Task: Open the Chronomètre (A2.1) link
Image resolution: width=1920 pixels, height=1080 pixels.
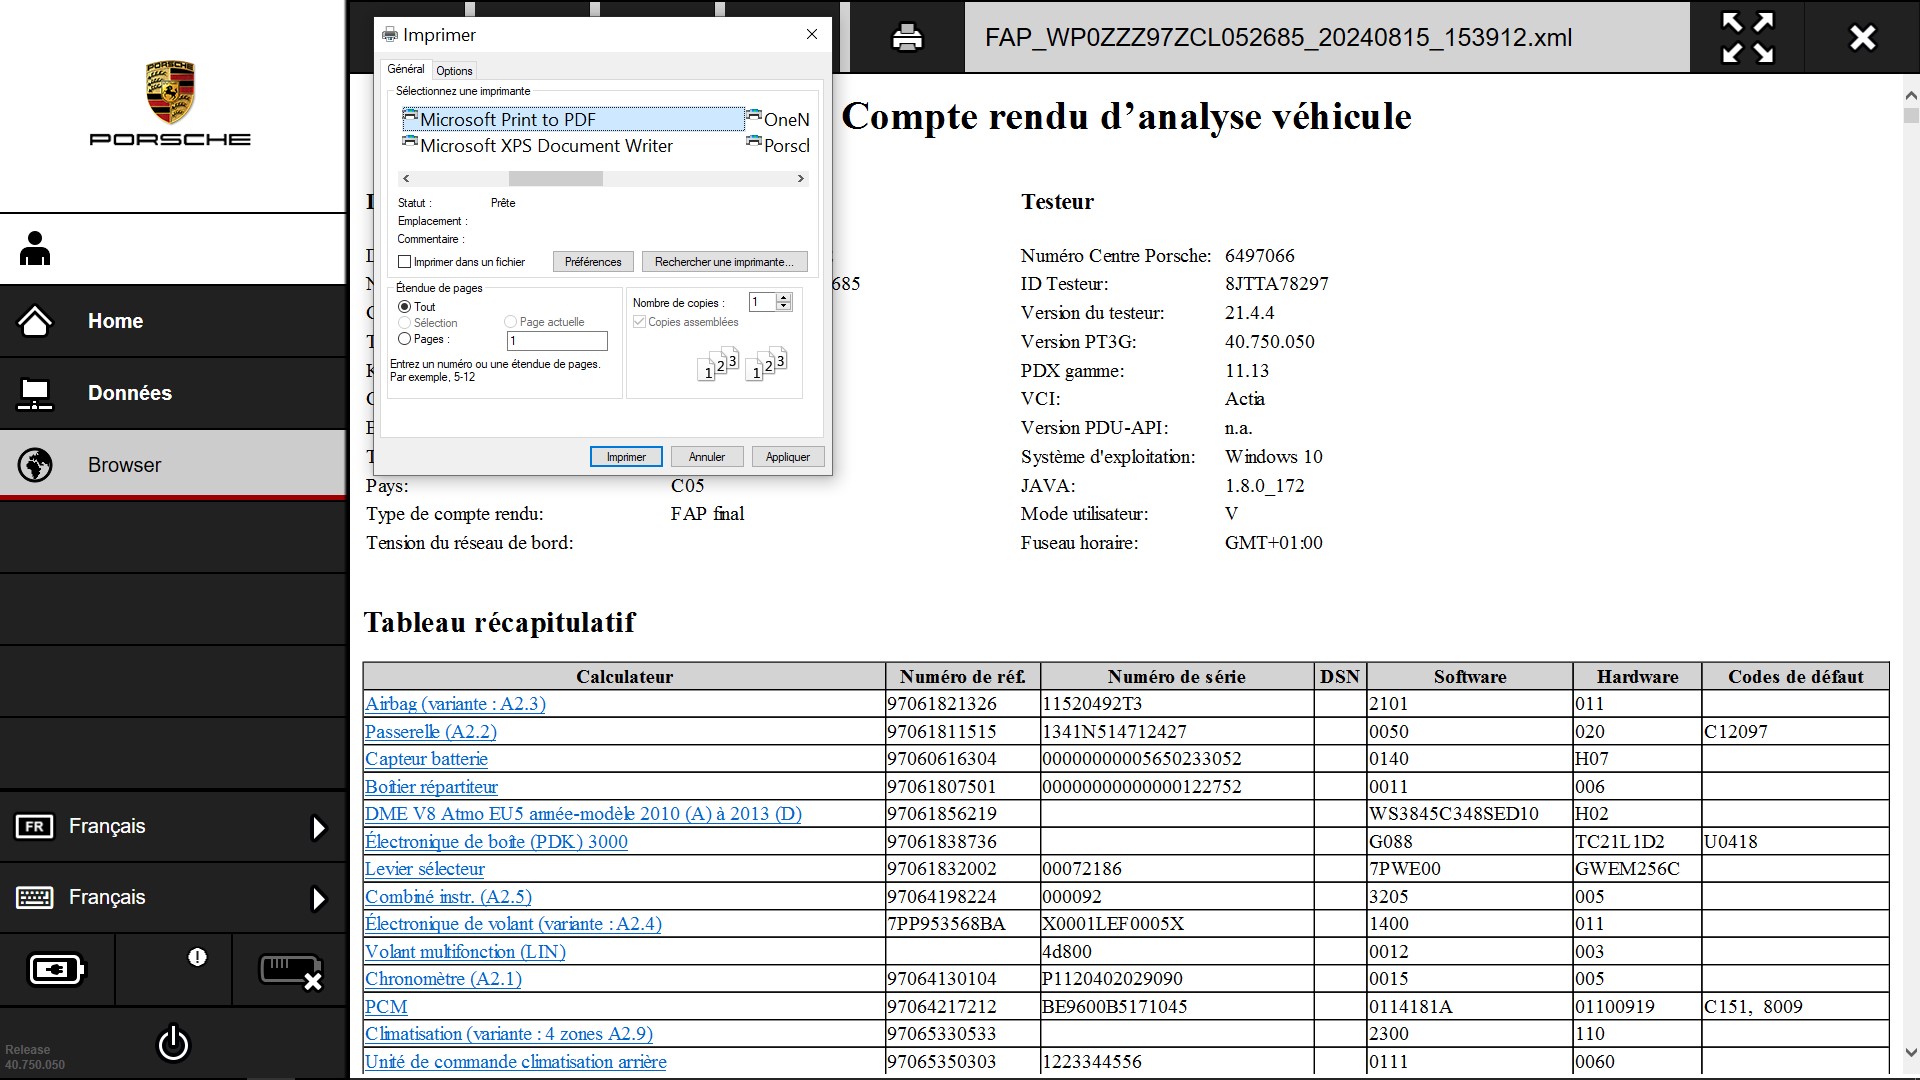Action: [443, 979]
